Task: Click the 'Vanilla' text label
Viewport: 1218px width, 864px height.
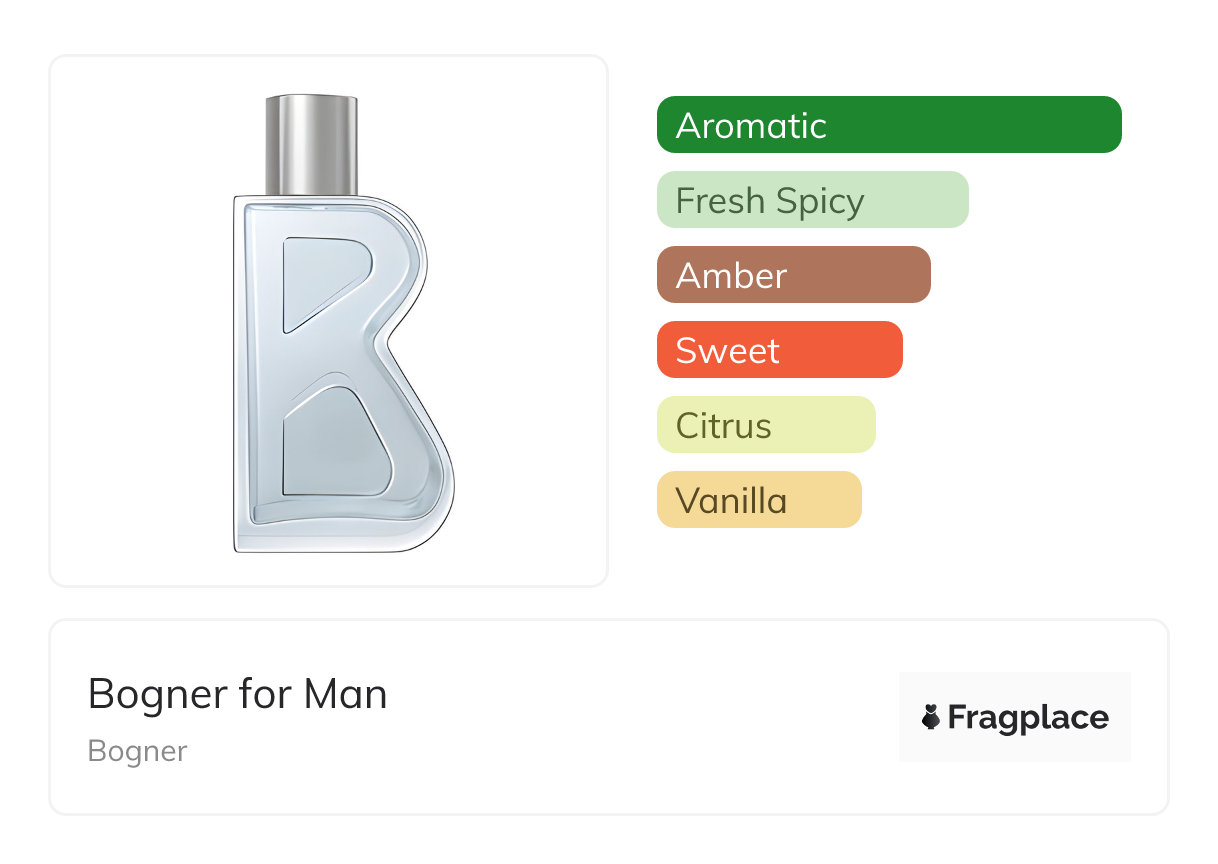Action: (731, 500)
